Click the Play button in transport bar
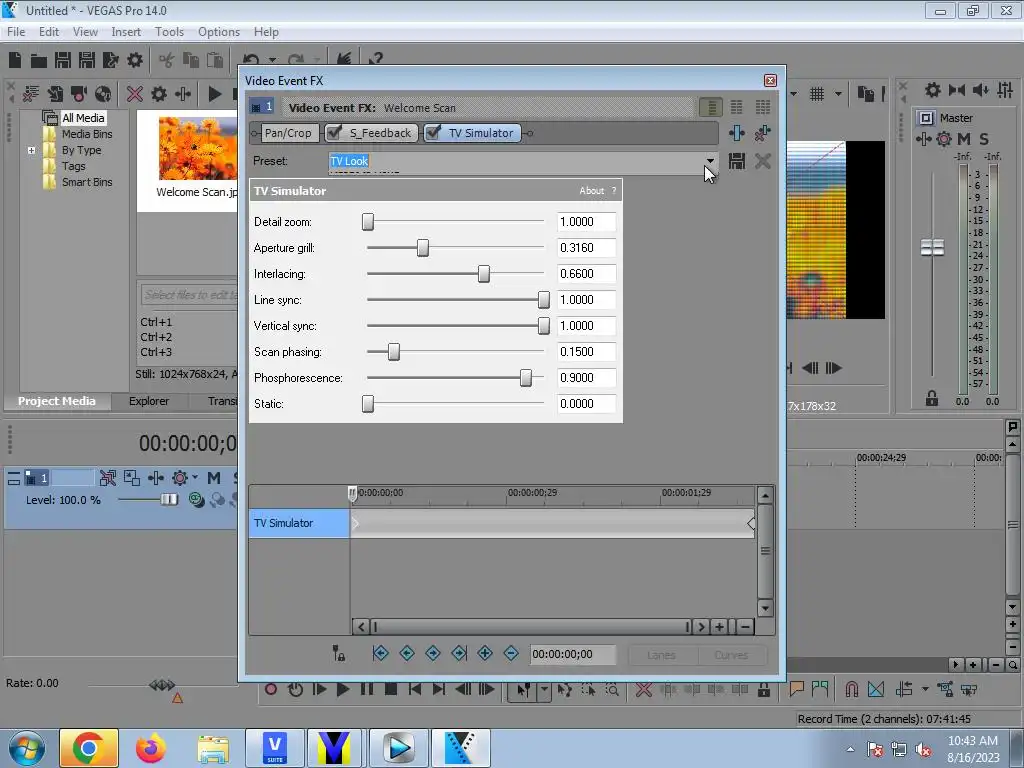The width and height of the screenshot is (1024, 768). point(342,690)
